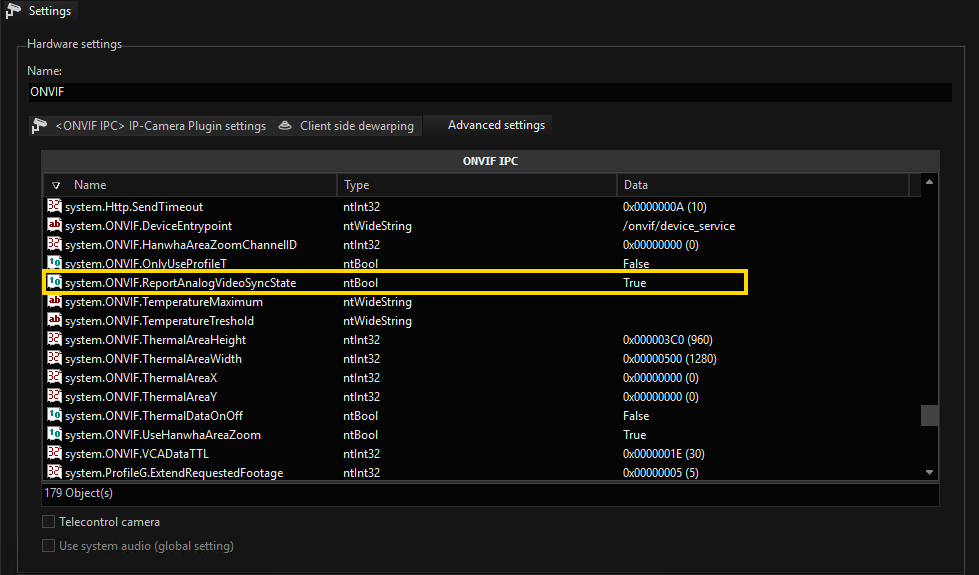979x575 pixels.
Task: Click the TemperatureMaximum string icon
Action: pyautogui.click(x=55, y=302)
